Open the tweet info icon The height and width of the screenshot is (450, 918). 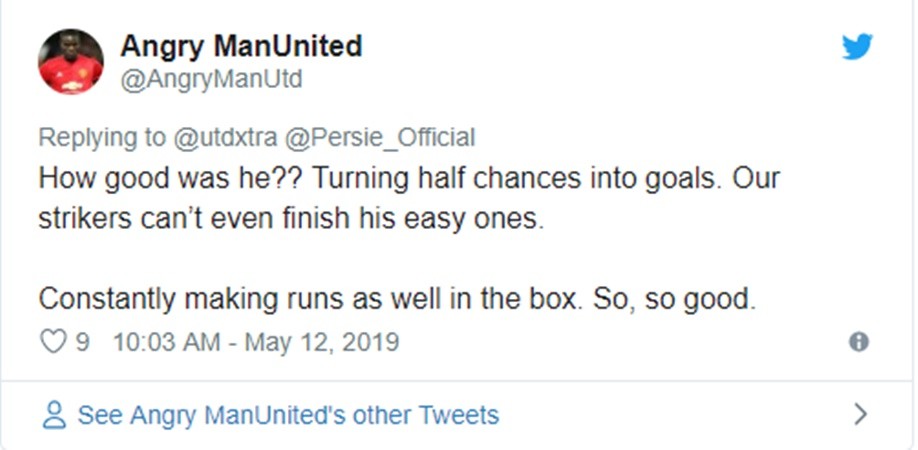point(858,342)
